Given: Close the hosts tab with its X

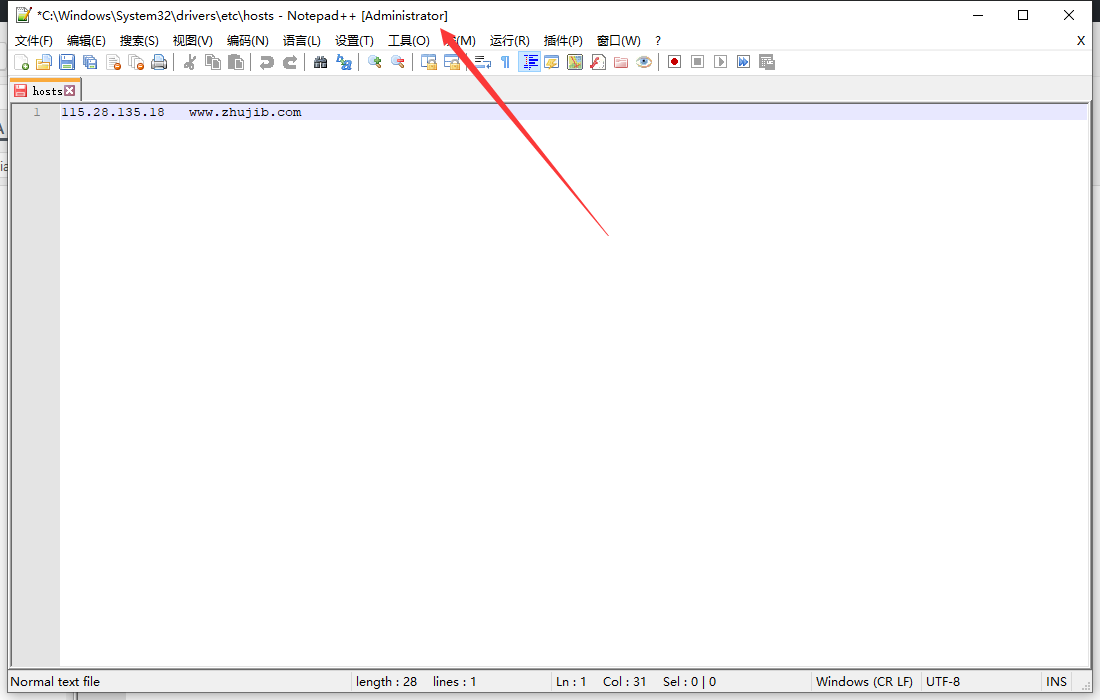Looking at the screenshot, I should coord(70,91).
